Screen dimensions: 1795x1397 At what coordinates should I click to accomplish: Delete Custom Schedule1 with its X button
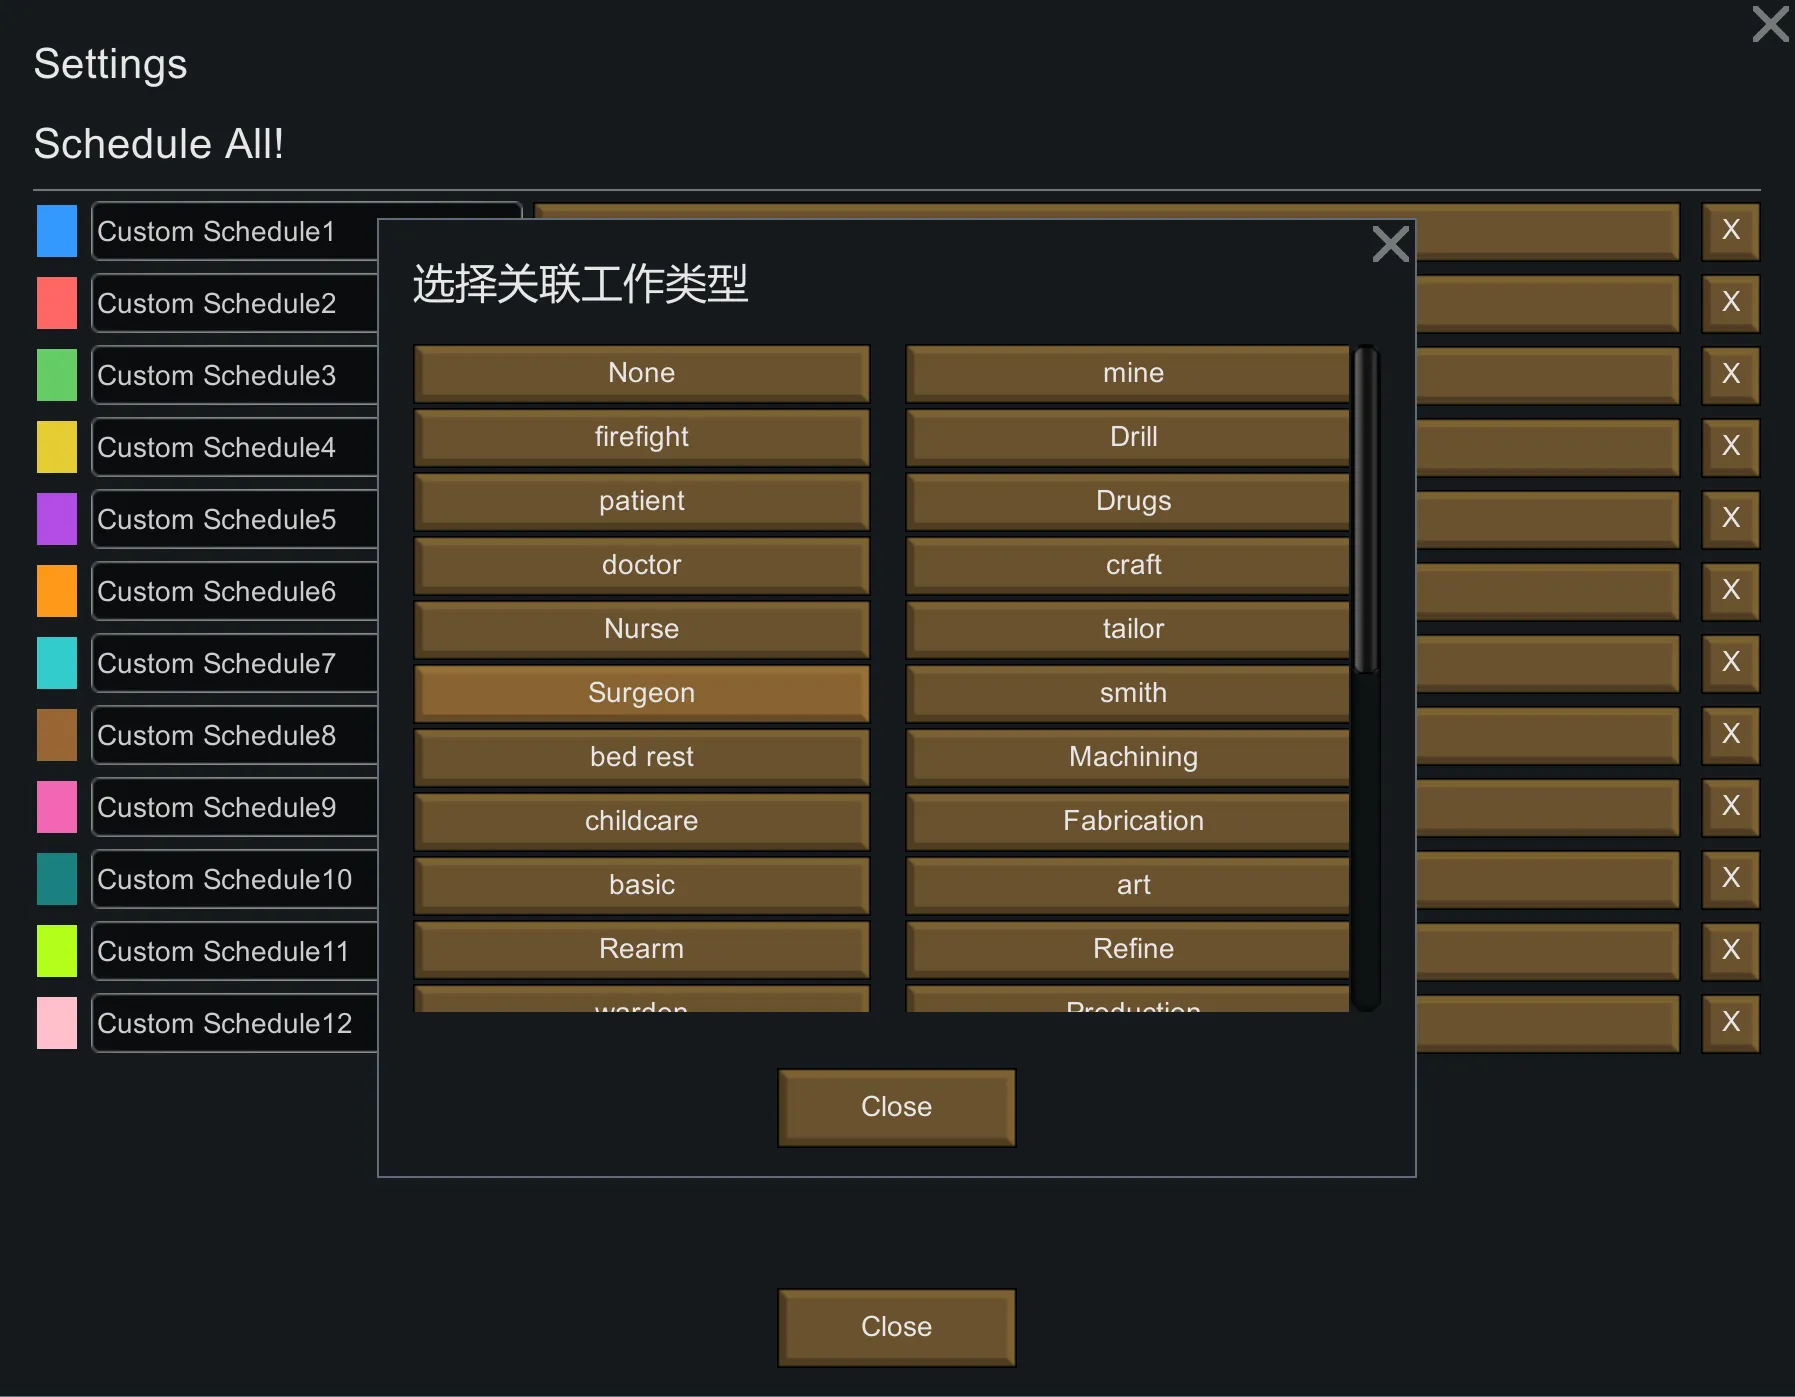[1730, 231]
